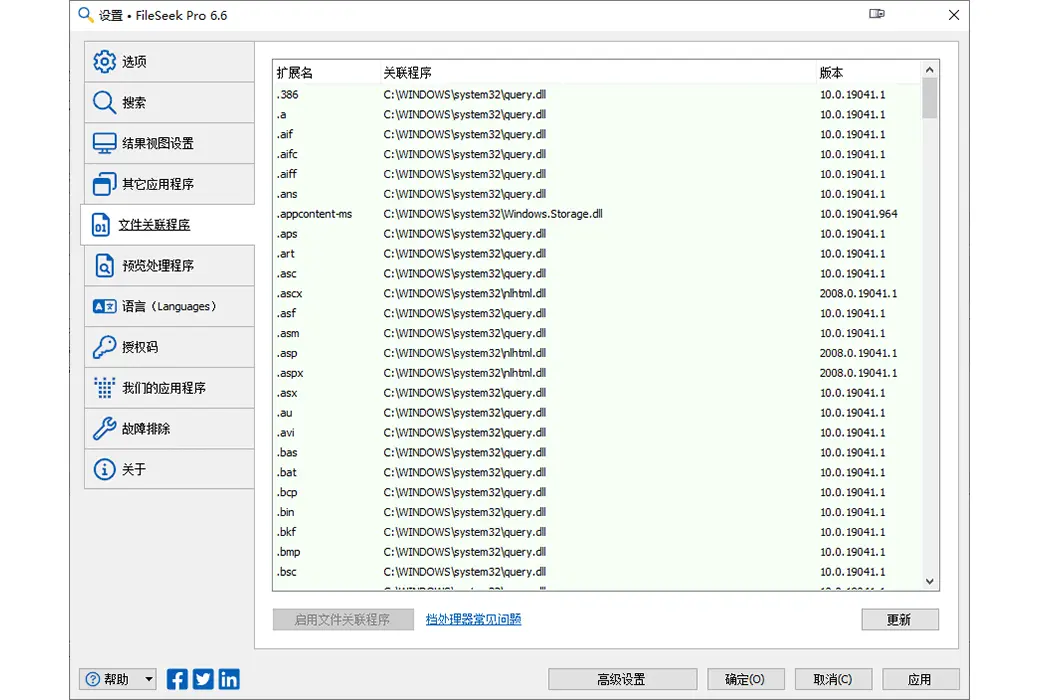Select the .ans extension row
The height and width of the screenshot is (700, 1040).
[x=597, y=194]
